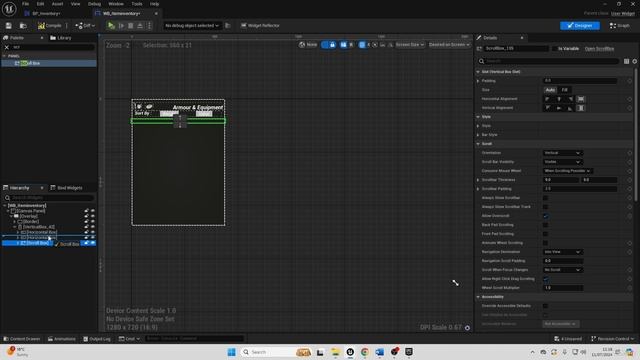
Task: Click the green Play simulation button
Action: point(111,26)
